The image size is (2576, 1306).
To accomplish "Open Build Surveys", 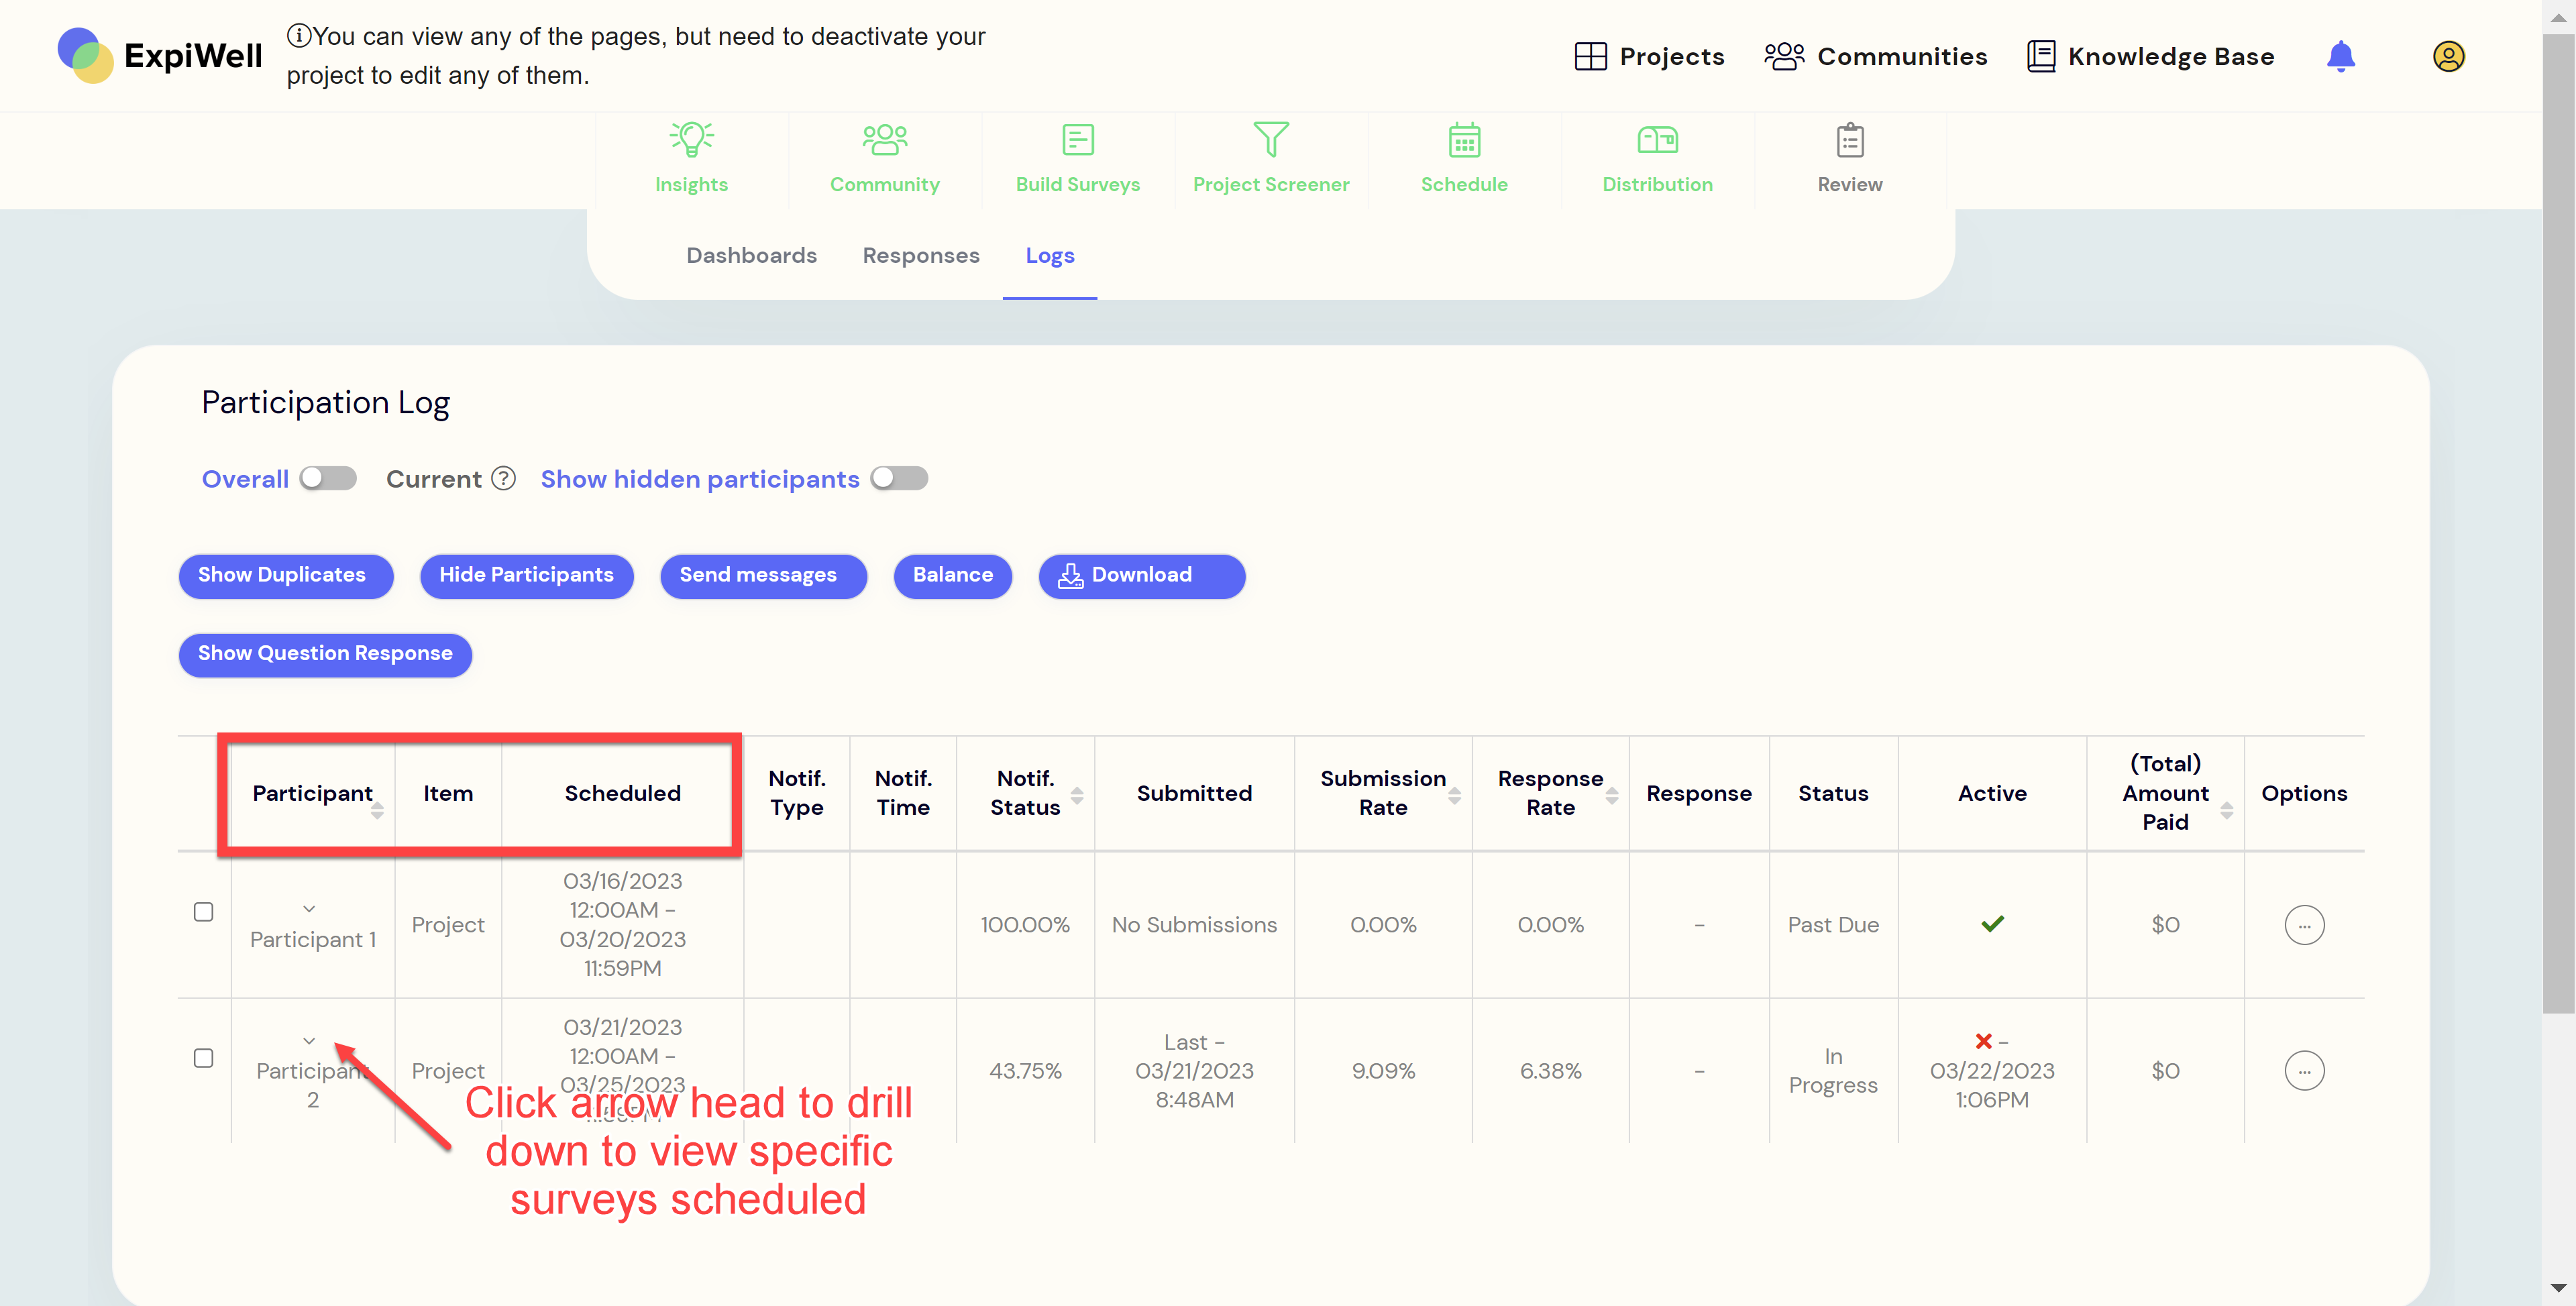I will click(x=1077, y=157).
